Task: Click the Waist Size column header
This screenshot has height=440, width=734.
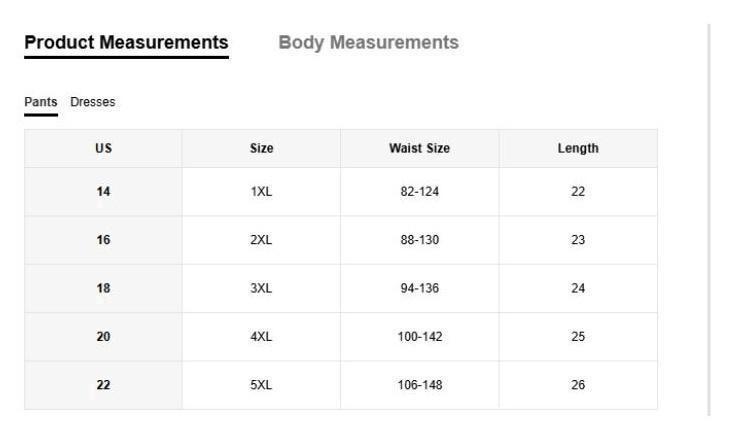Action: (419, 148)
